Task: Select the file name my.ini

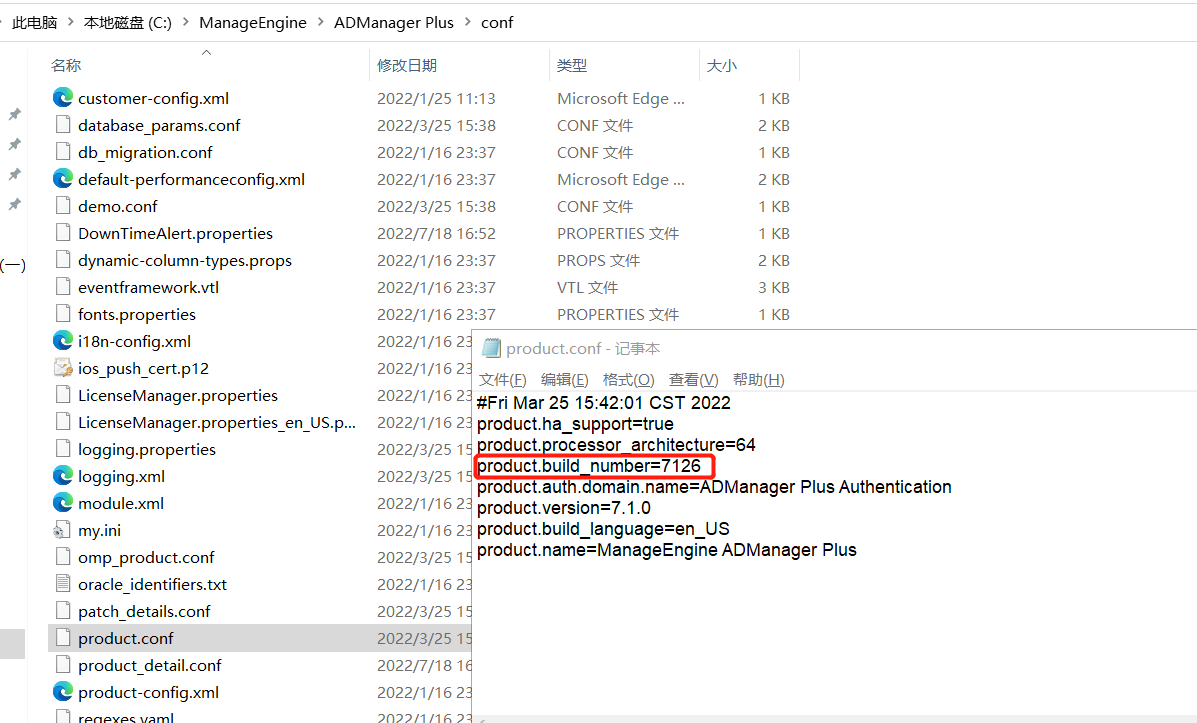Action: pos(99,530)
